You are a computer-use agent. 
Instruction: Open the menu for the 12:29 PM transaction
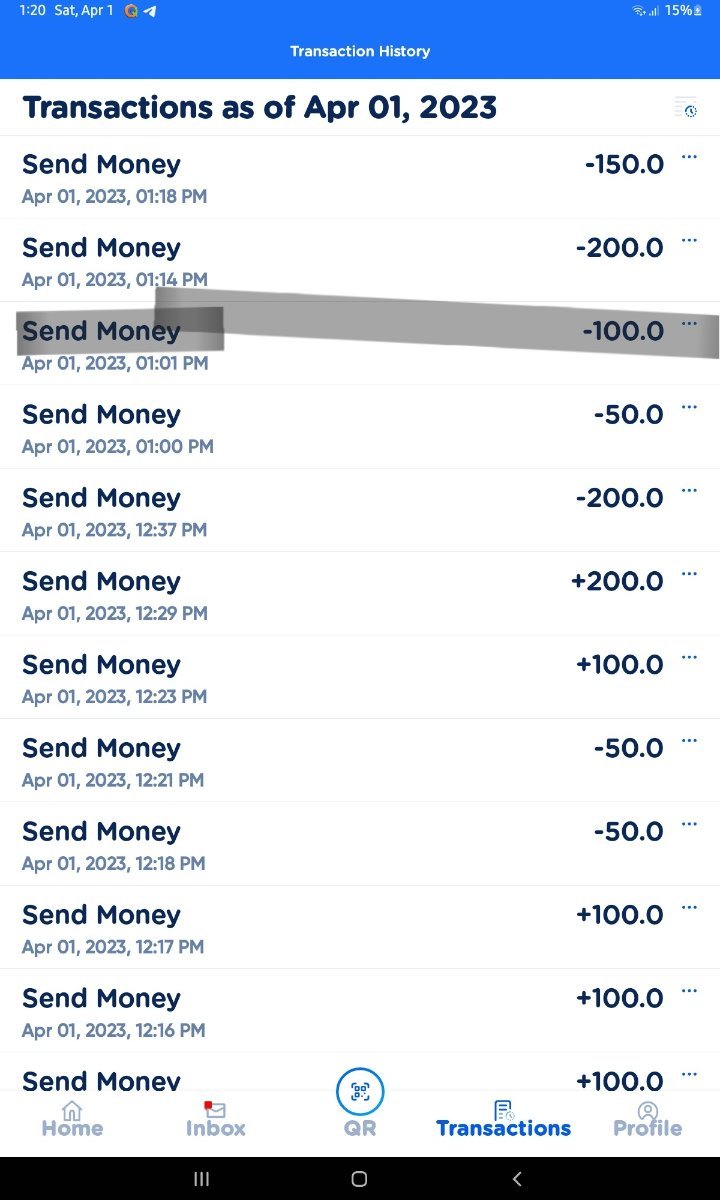[x=689, y=574]
